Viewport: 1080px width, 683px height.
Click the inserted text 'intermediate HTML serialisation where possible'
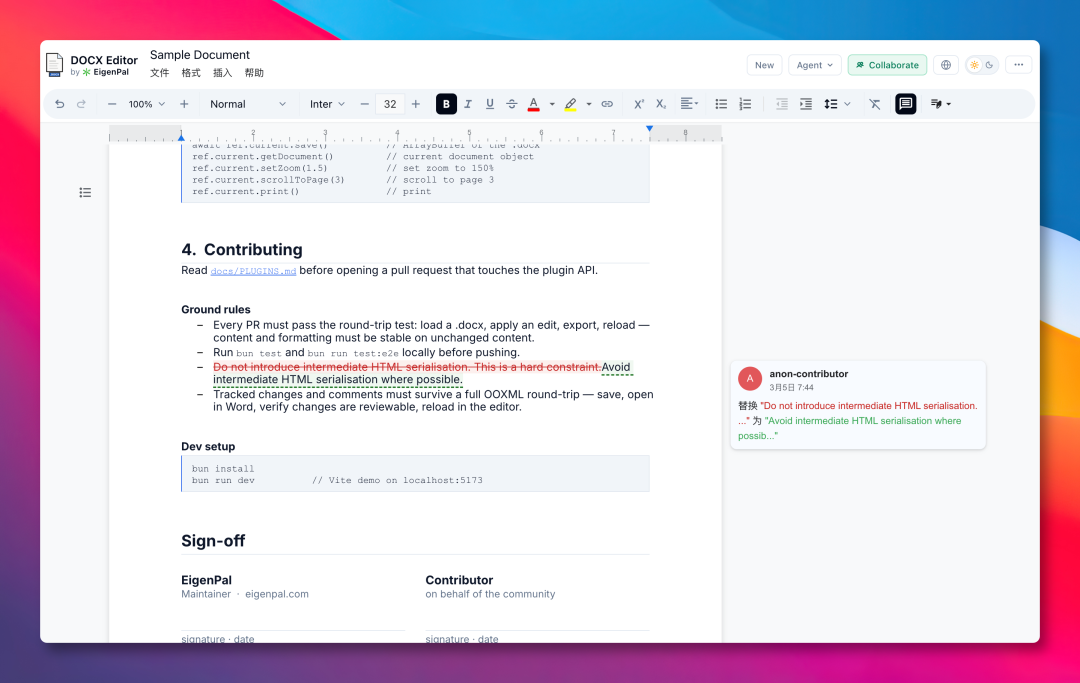click(x=337, y=379)
